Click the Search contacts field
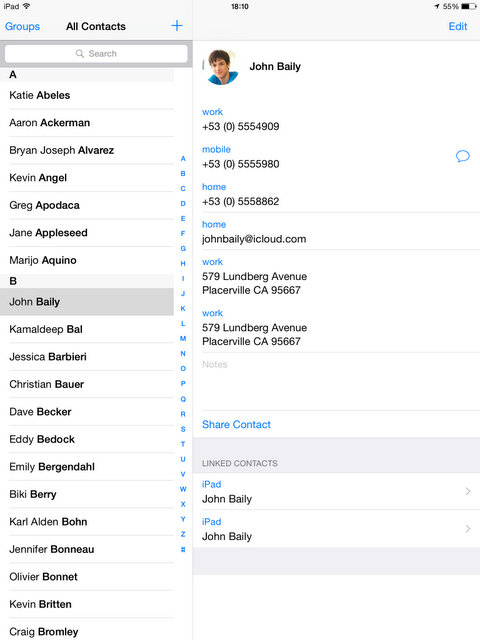The height and width of the screenshot is (640, 480). (96, 53)
